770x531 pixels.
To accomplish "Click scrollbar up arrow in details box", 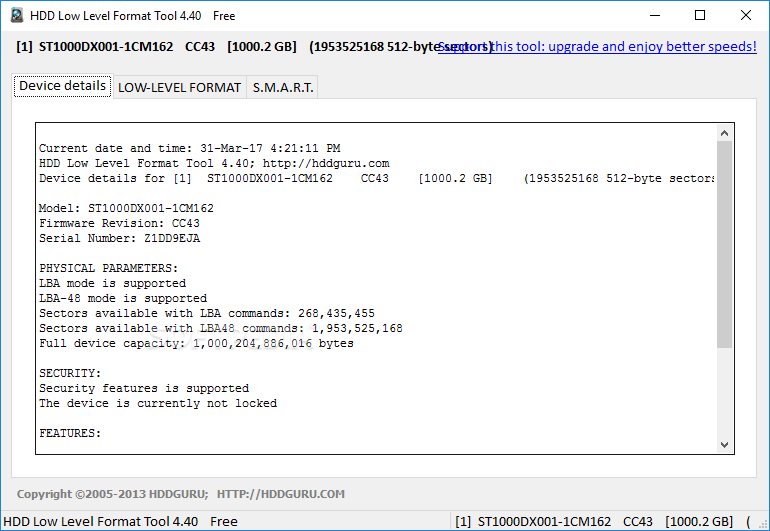I will pos(724,133).
